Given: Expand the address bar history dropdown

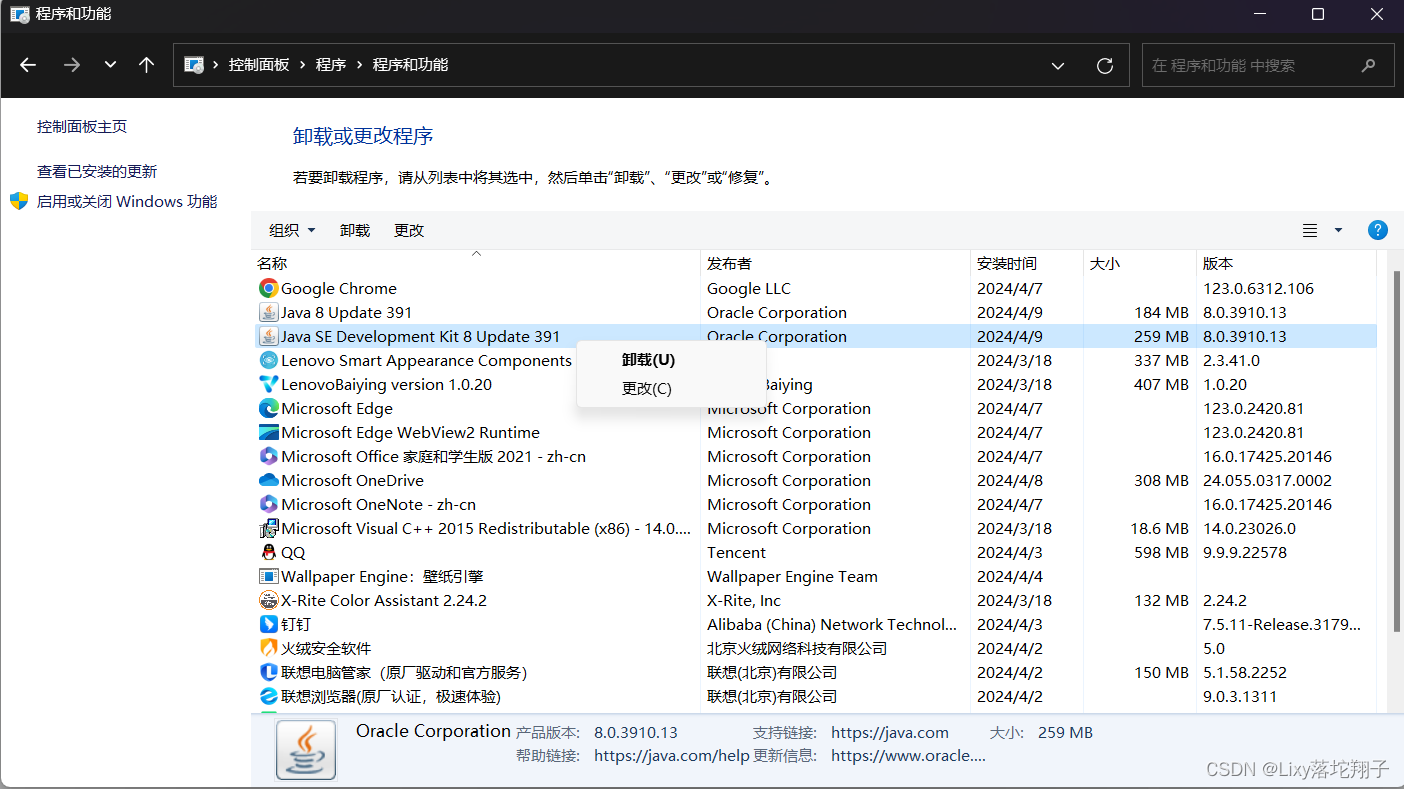Looking at the screenshot, I should (1058, 65).
